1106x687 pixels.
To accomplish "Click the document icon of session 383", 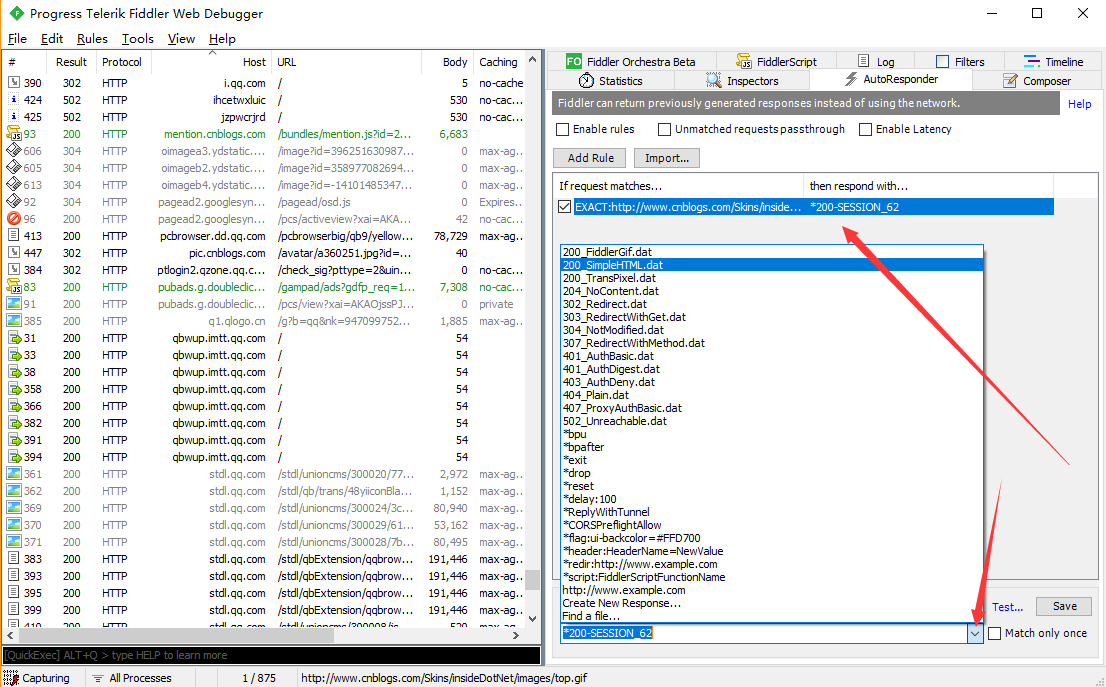I will point(14,559).
